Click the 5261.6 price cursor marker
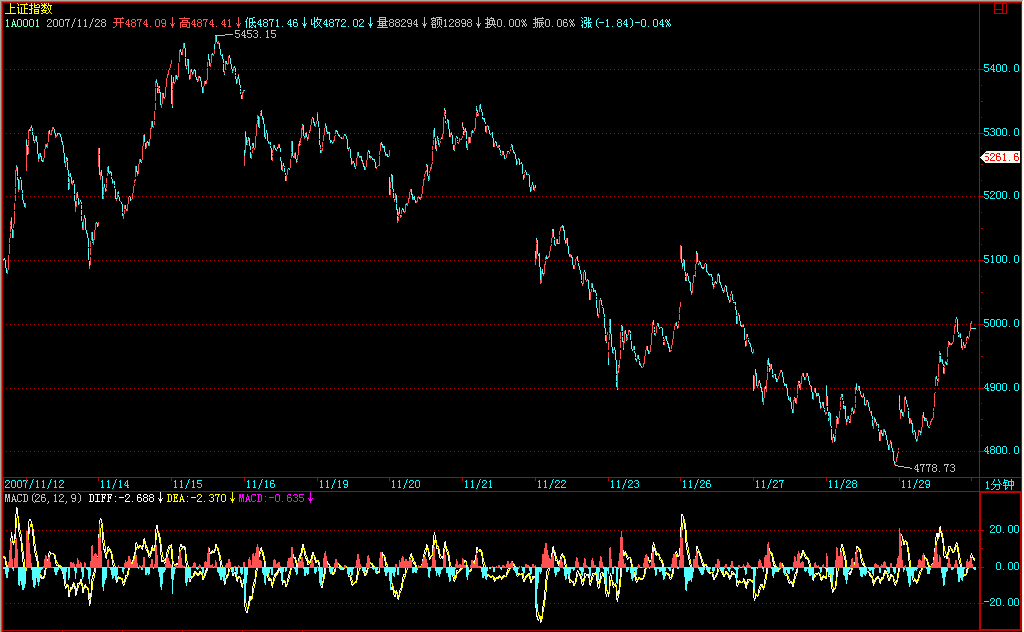The image size is (1024, 632). pyautogui.click(x=1000, y=157)
